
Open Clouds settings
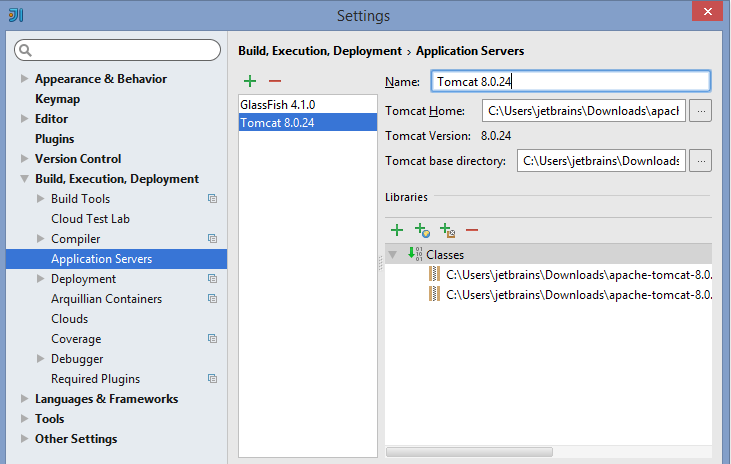point(69,319)
